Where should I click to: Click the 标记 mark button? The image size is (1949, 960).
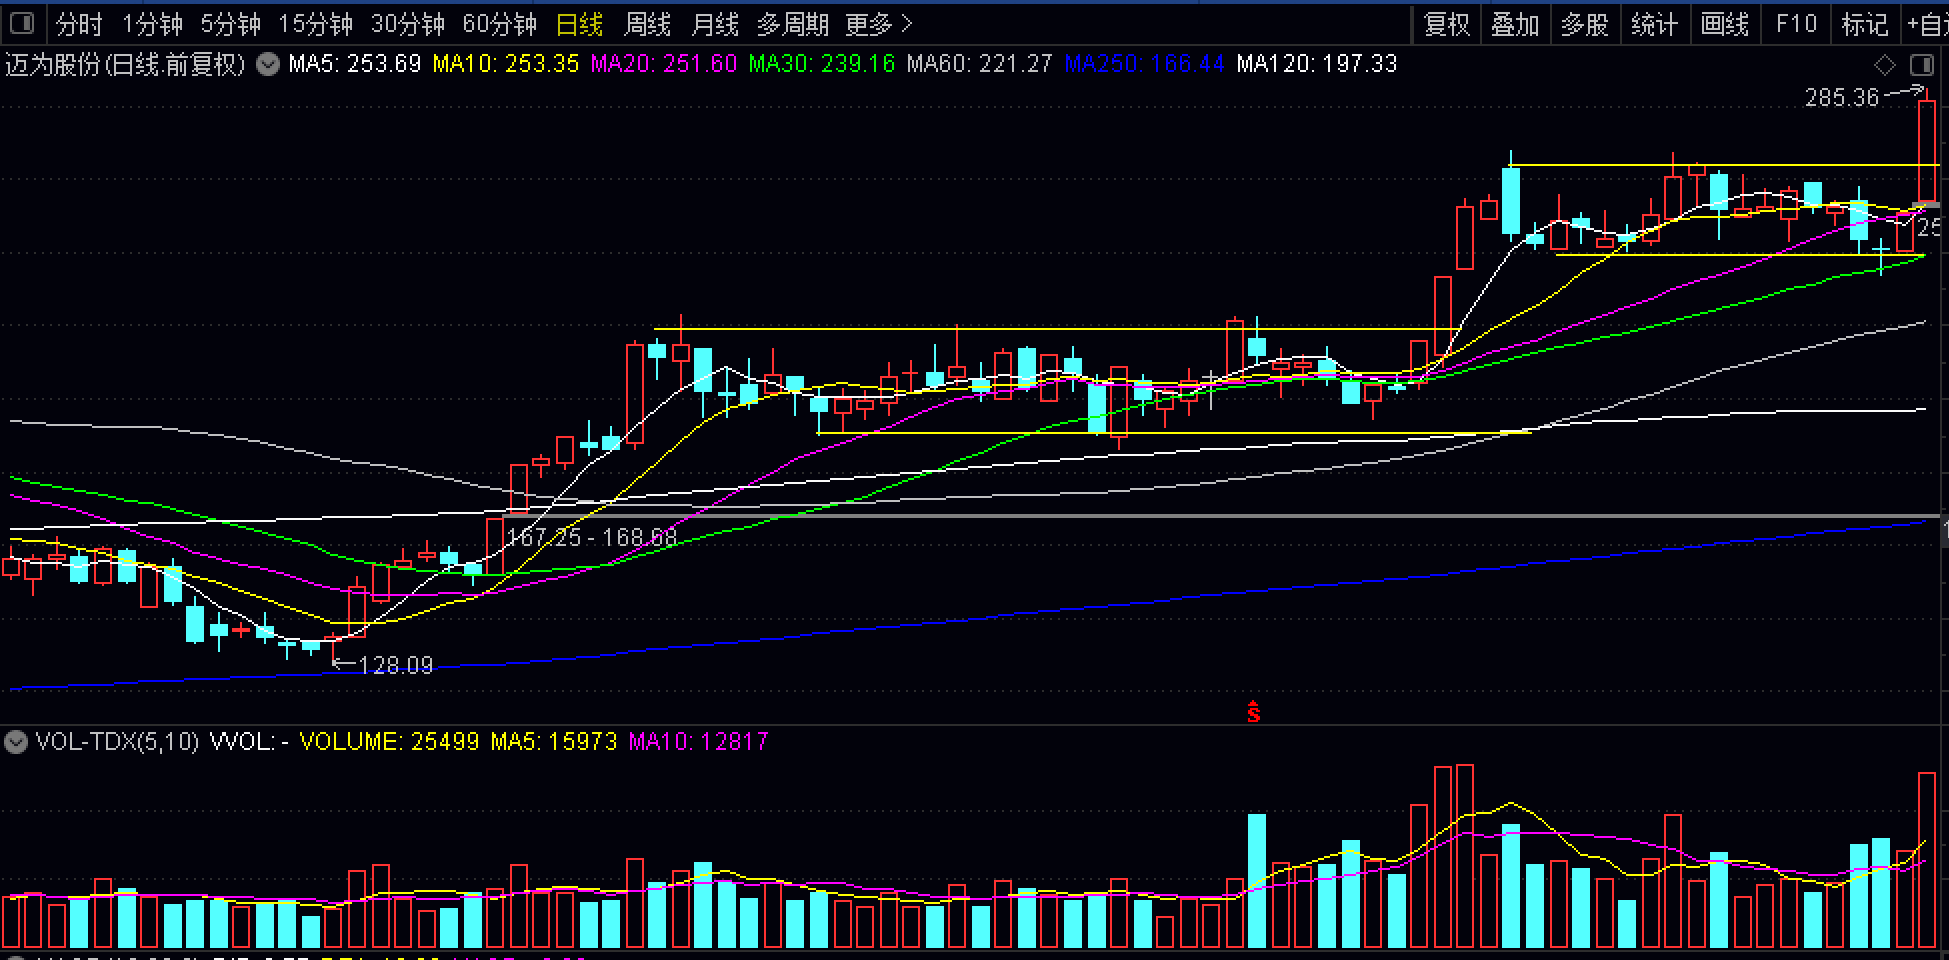1864,24
